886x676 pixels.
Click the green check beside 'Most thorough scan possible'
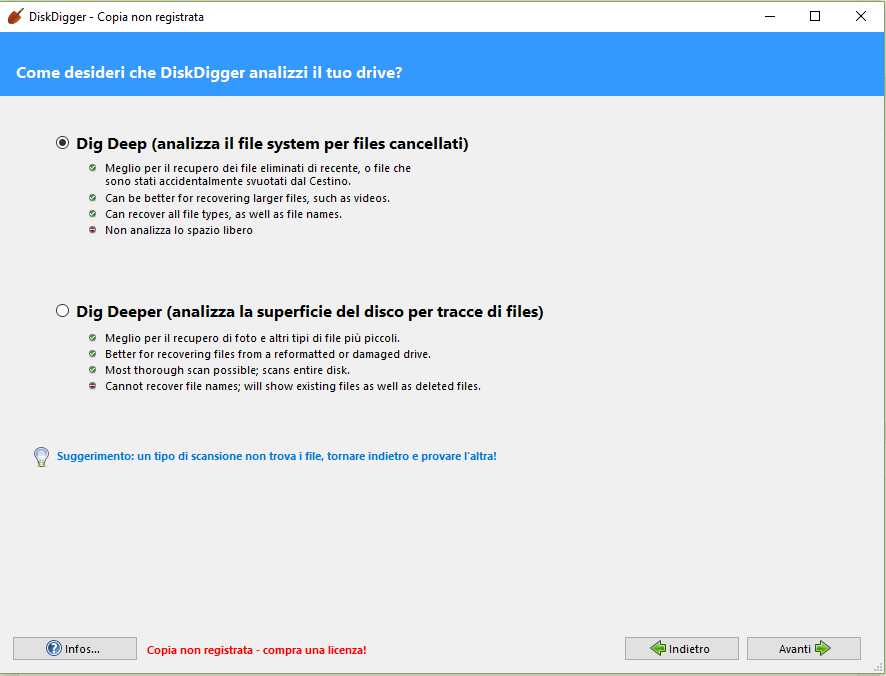[93, 370]
